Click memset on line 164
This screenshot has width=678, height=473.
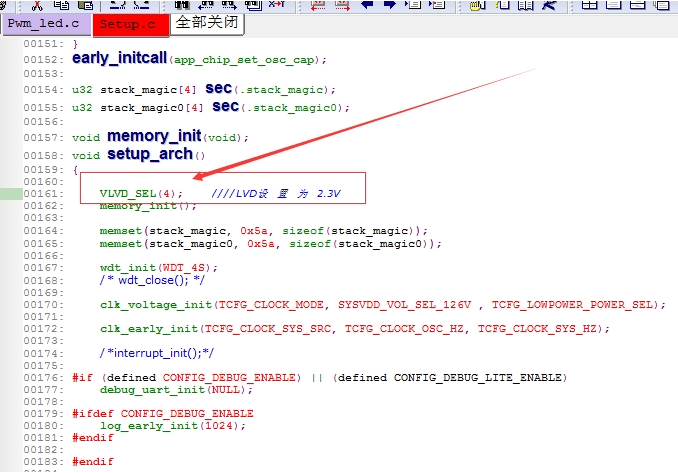tap(121, 230)
